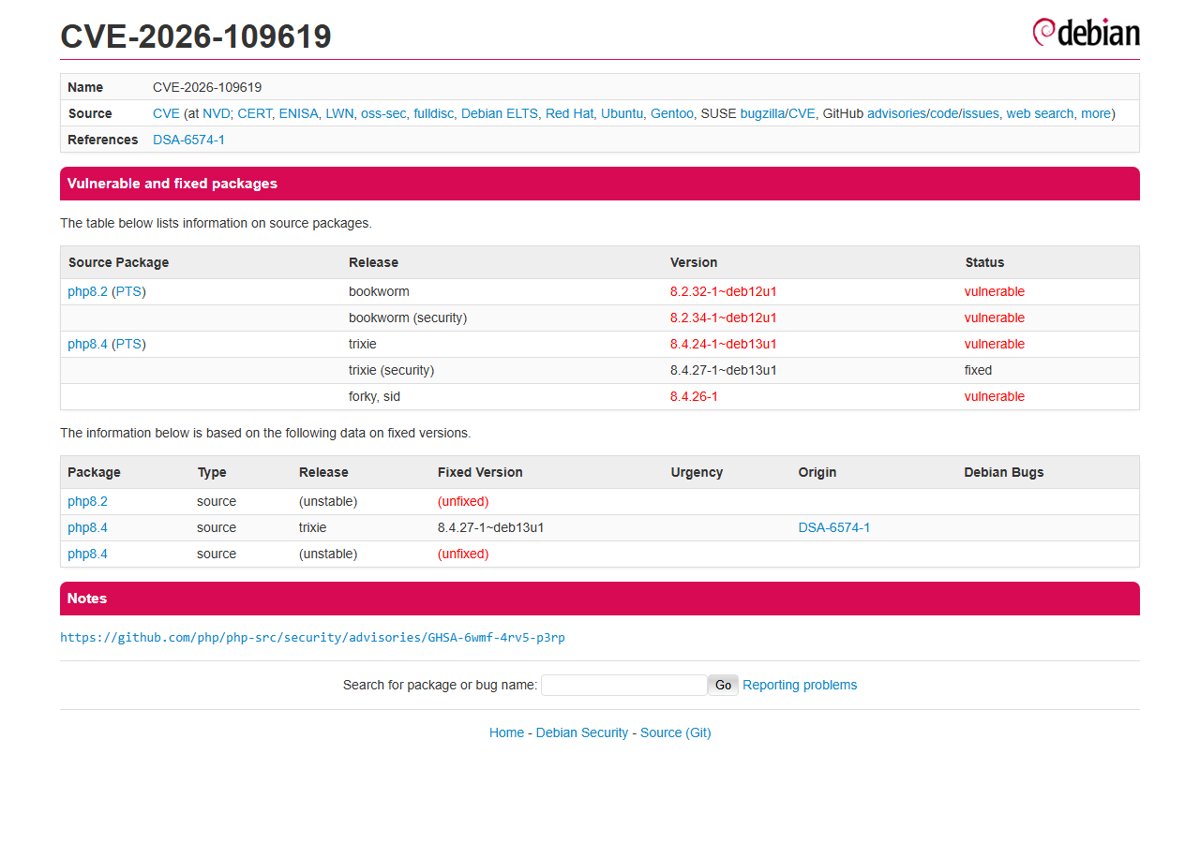1200x843 pixels.
Task: Click version 8.2.32-1~deb12u1
Action: click(x=723, y=292)
